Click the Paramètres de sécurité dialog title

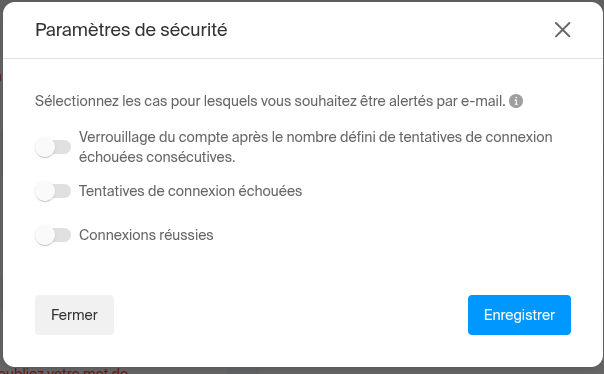[x=131, y=30]
